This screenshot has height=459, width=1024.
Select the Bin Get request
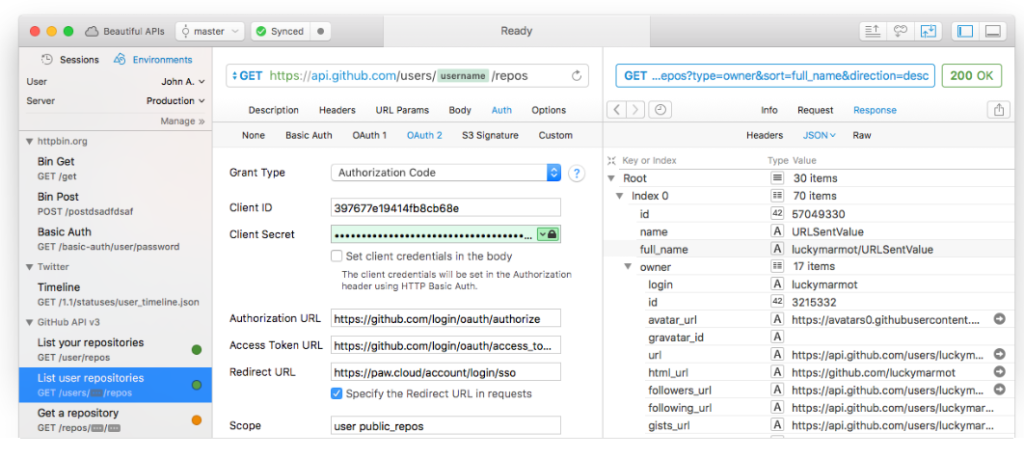click(x=115, y=168)
